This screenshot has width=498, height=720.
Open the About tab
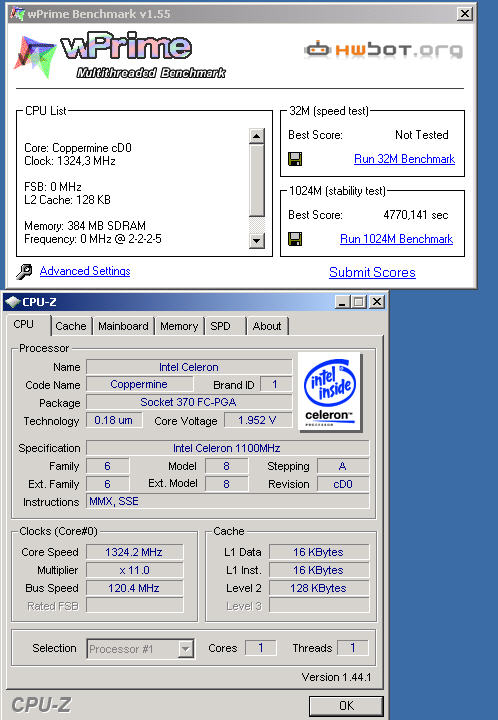click(267, 326)
